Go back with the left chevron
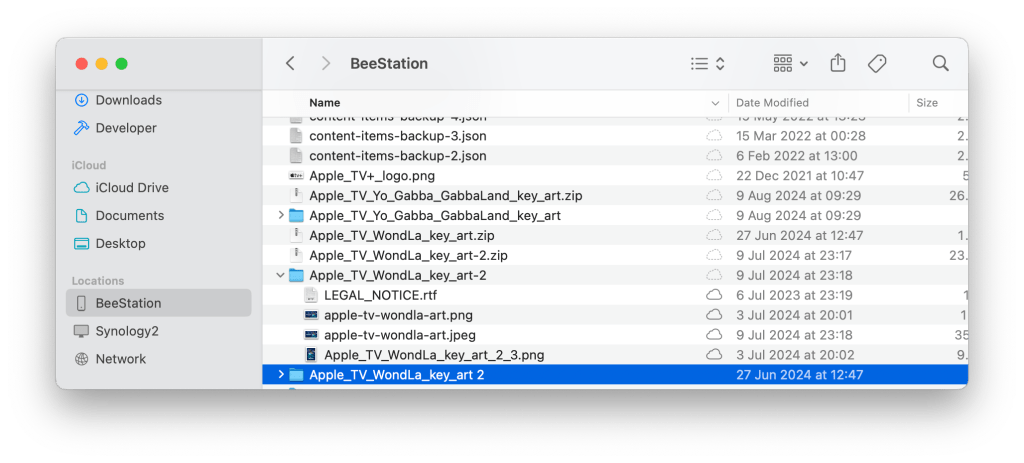The height and width of the screenshot is (463, 1024). pos(290,63)
